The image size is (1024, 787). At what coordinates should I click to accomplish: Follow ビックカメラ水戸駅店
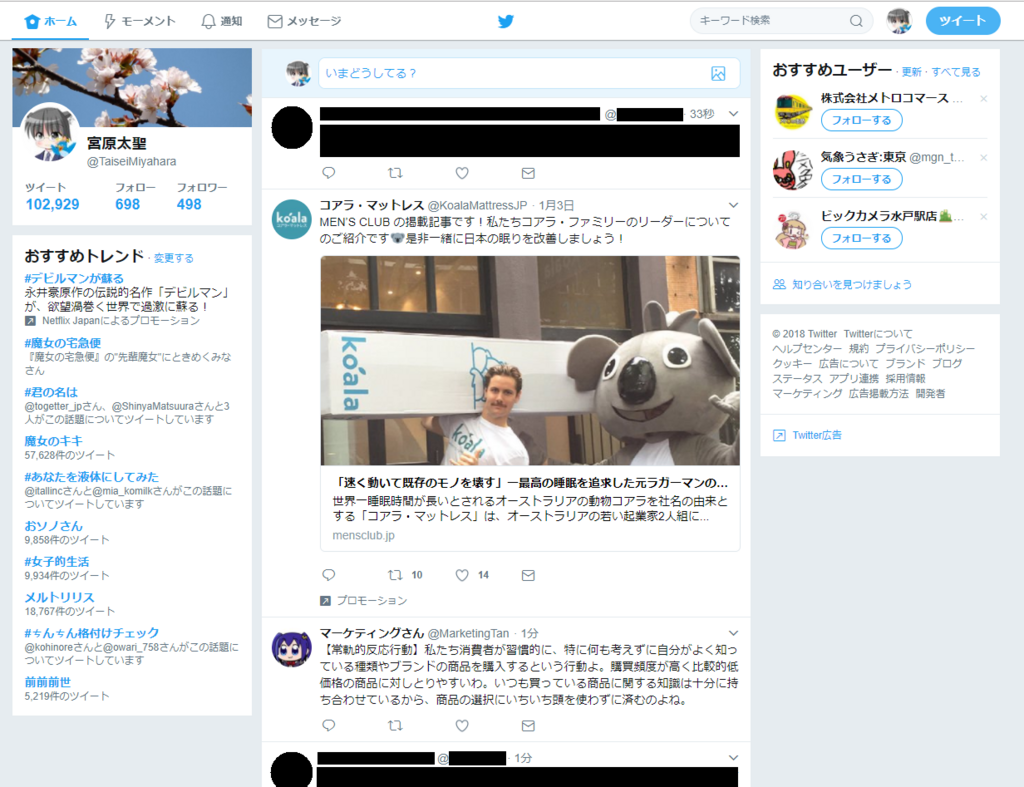pos(861,238)
